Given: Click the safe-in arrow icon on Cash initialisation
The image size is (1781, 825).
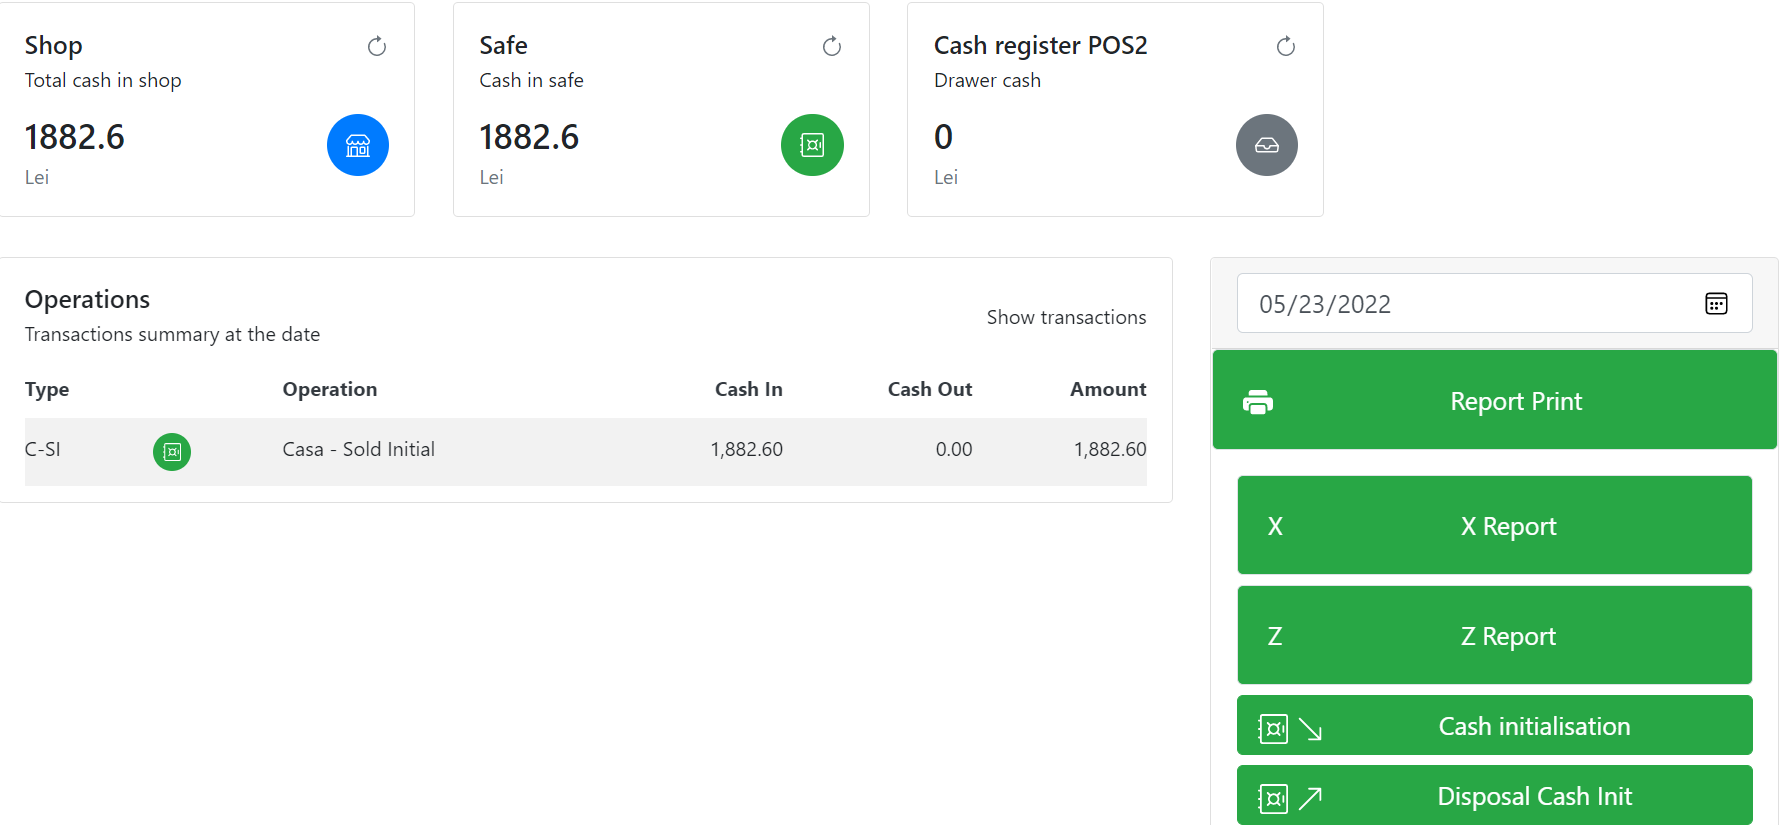Looking at the screenshot, I should pos(1290,729).
